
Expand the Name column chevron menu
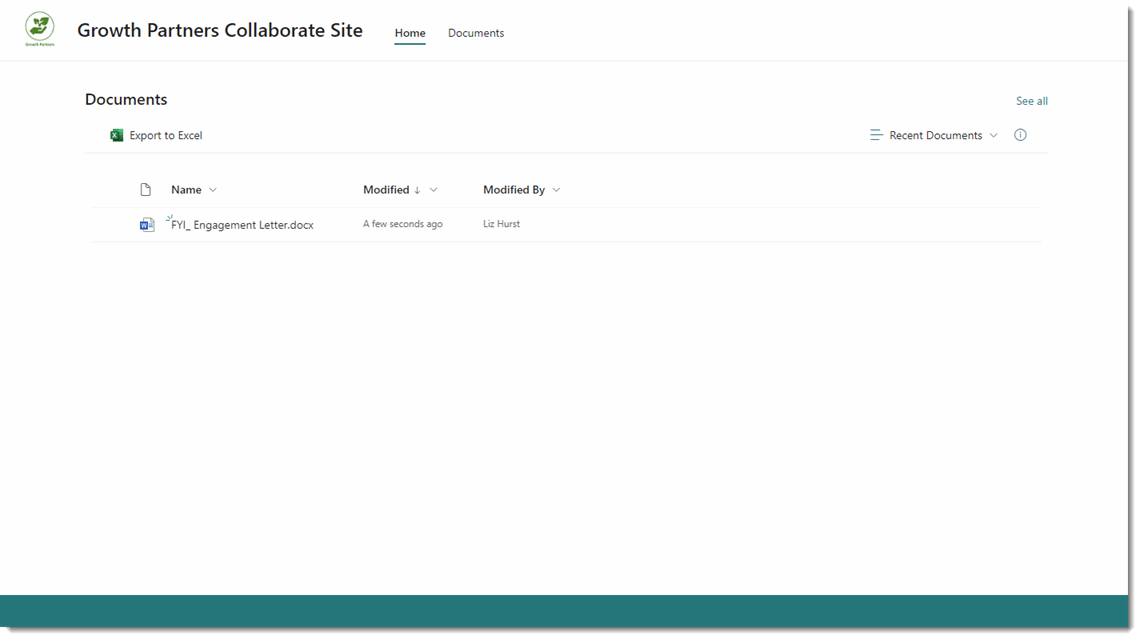coord(213,190)
